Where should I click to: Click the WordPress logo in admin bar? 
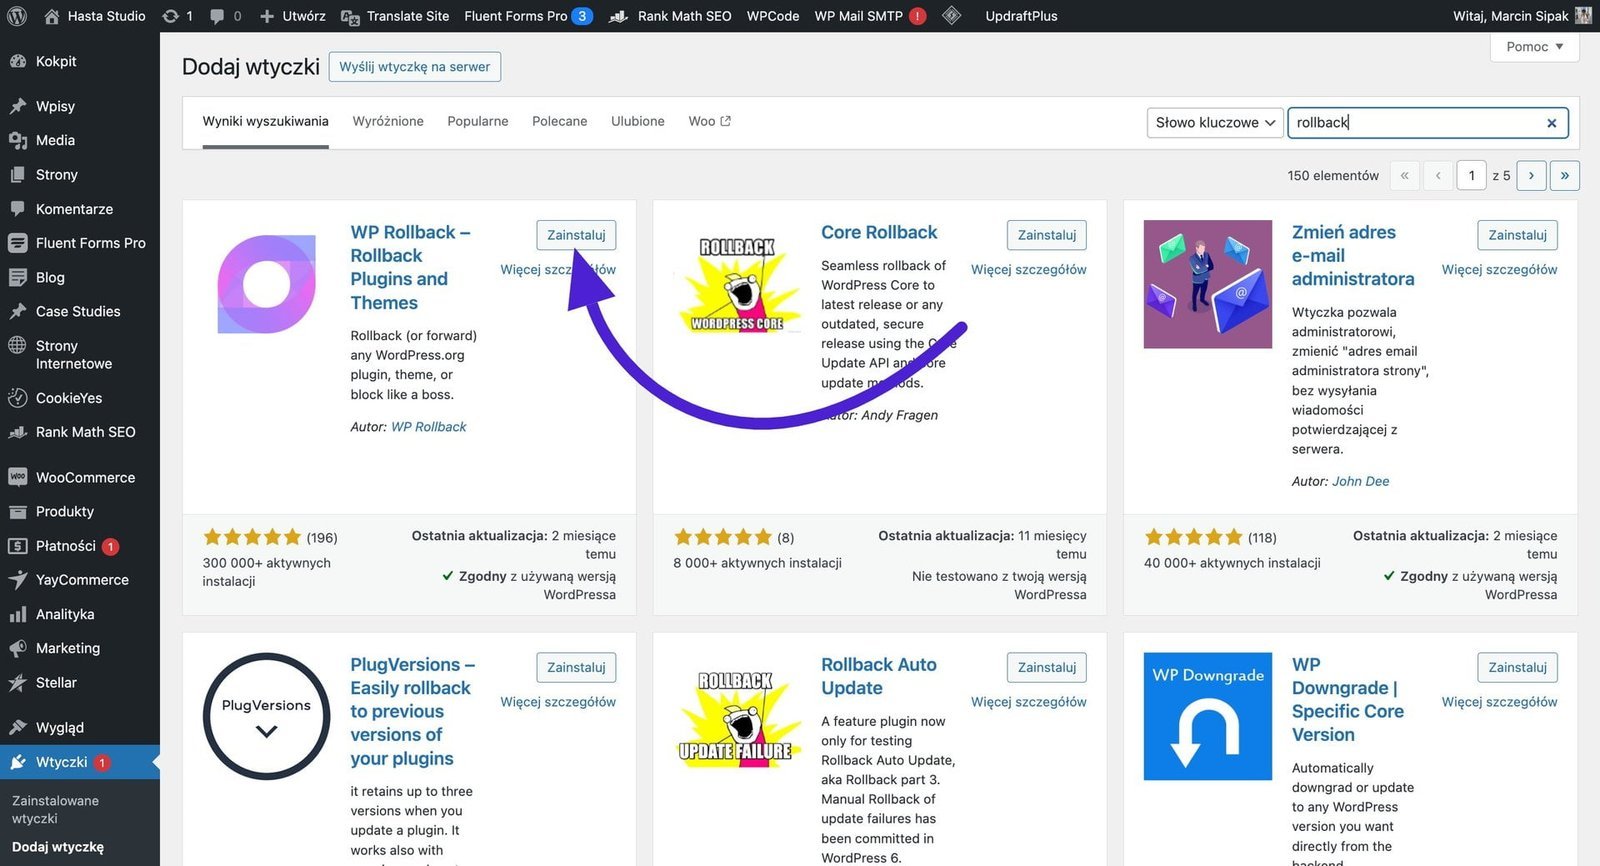[x=17, y=16]
